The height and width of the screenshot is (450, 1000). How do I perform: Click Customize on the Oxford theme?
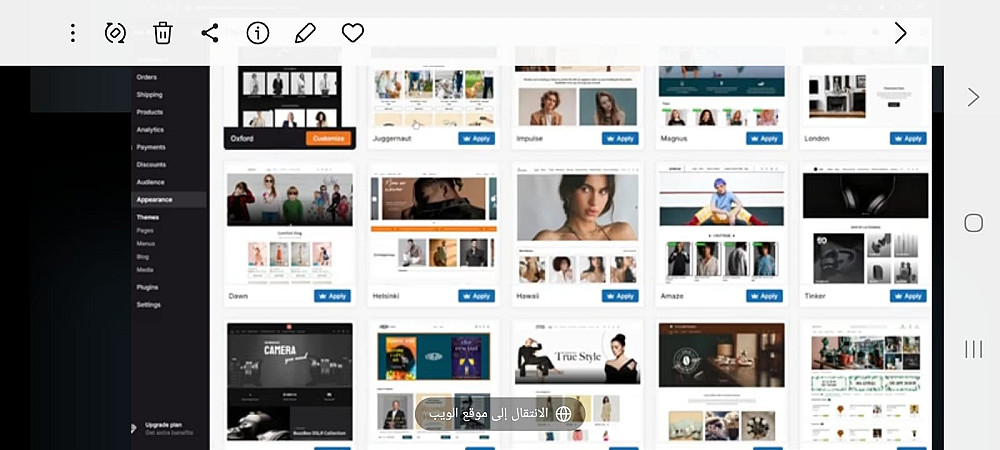[328, 138]
